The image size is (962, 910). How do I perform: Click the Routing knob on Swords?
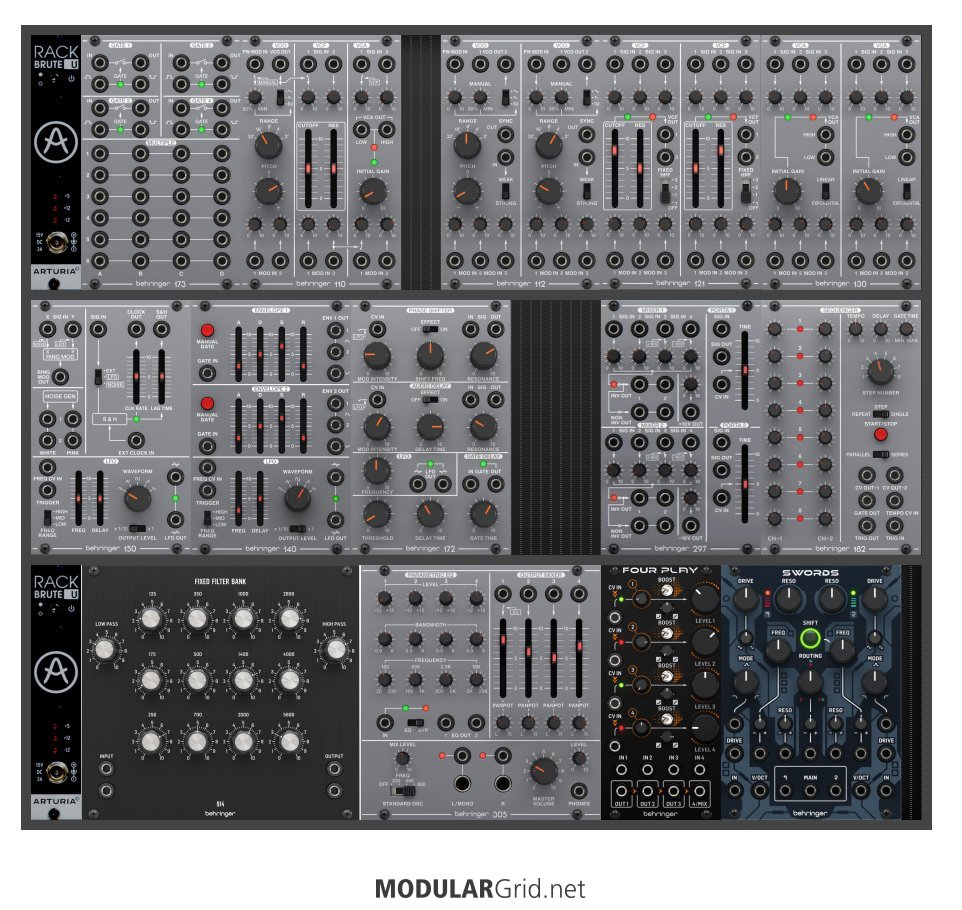pyautogui.click(x=810, y=681)
